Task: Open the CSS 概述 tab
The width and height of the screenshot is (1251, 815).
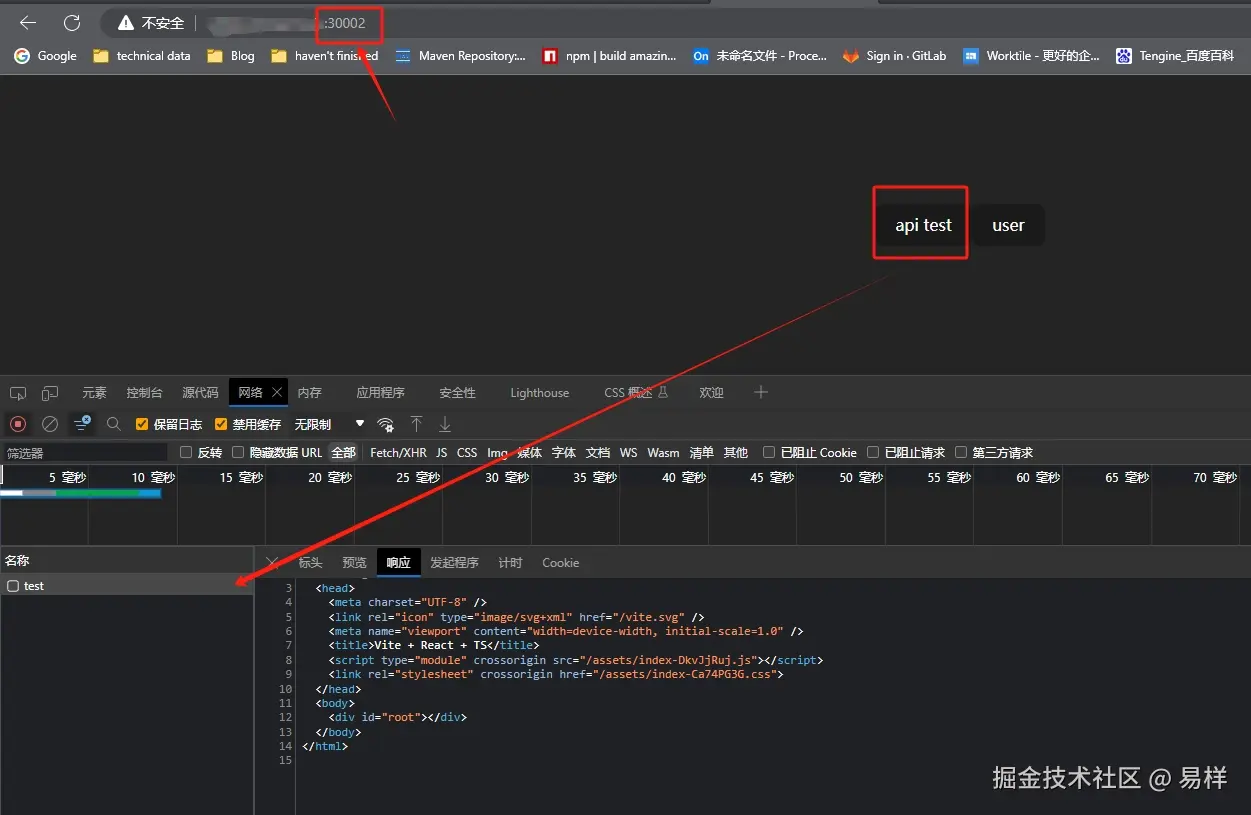Action: tap(636, 393)
